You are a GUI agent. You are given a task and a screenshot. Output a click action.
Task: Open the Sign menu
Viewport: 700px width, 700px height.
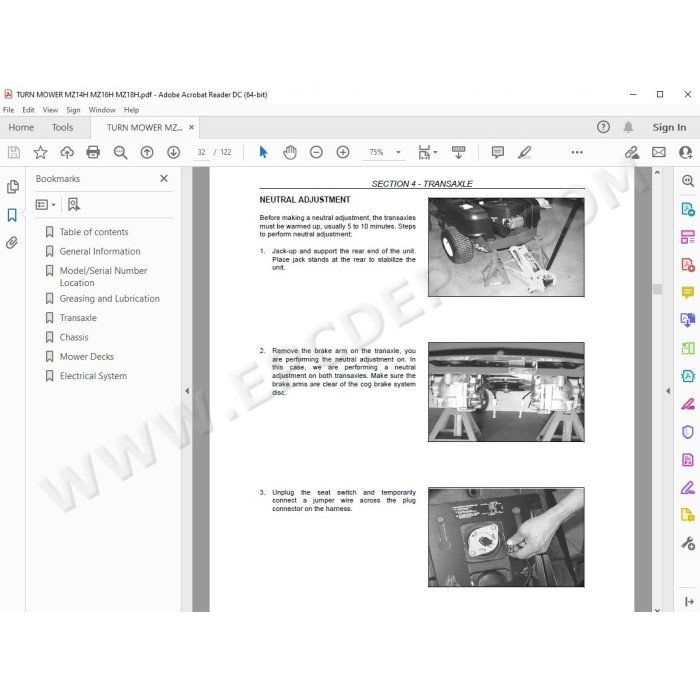click(x=73, y=110)
